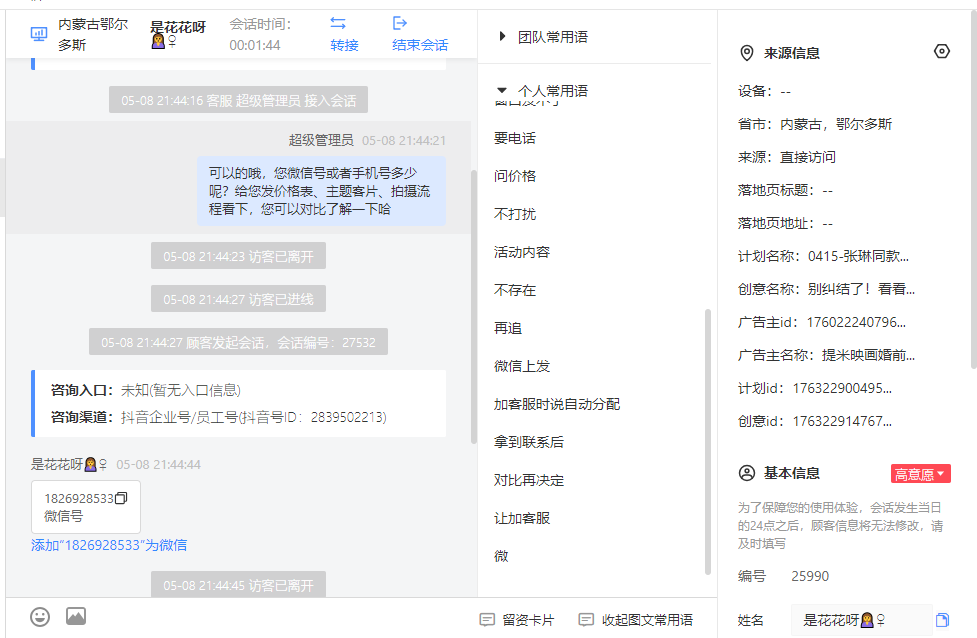Select the 对比再决定 quick phrase
The image size is (977, 638).
tap(529, 480)
